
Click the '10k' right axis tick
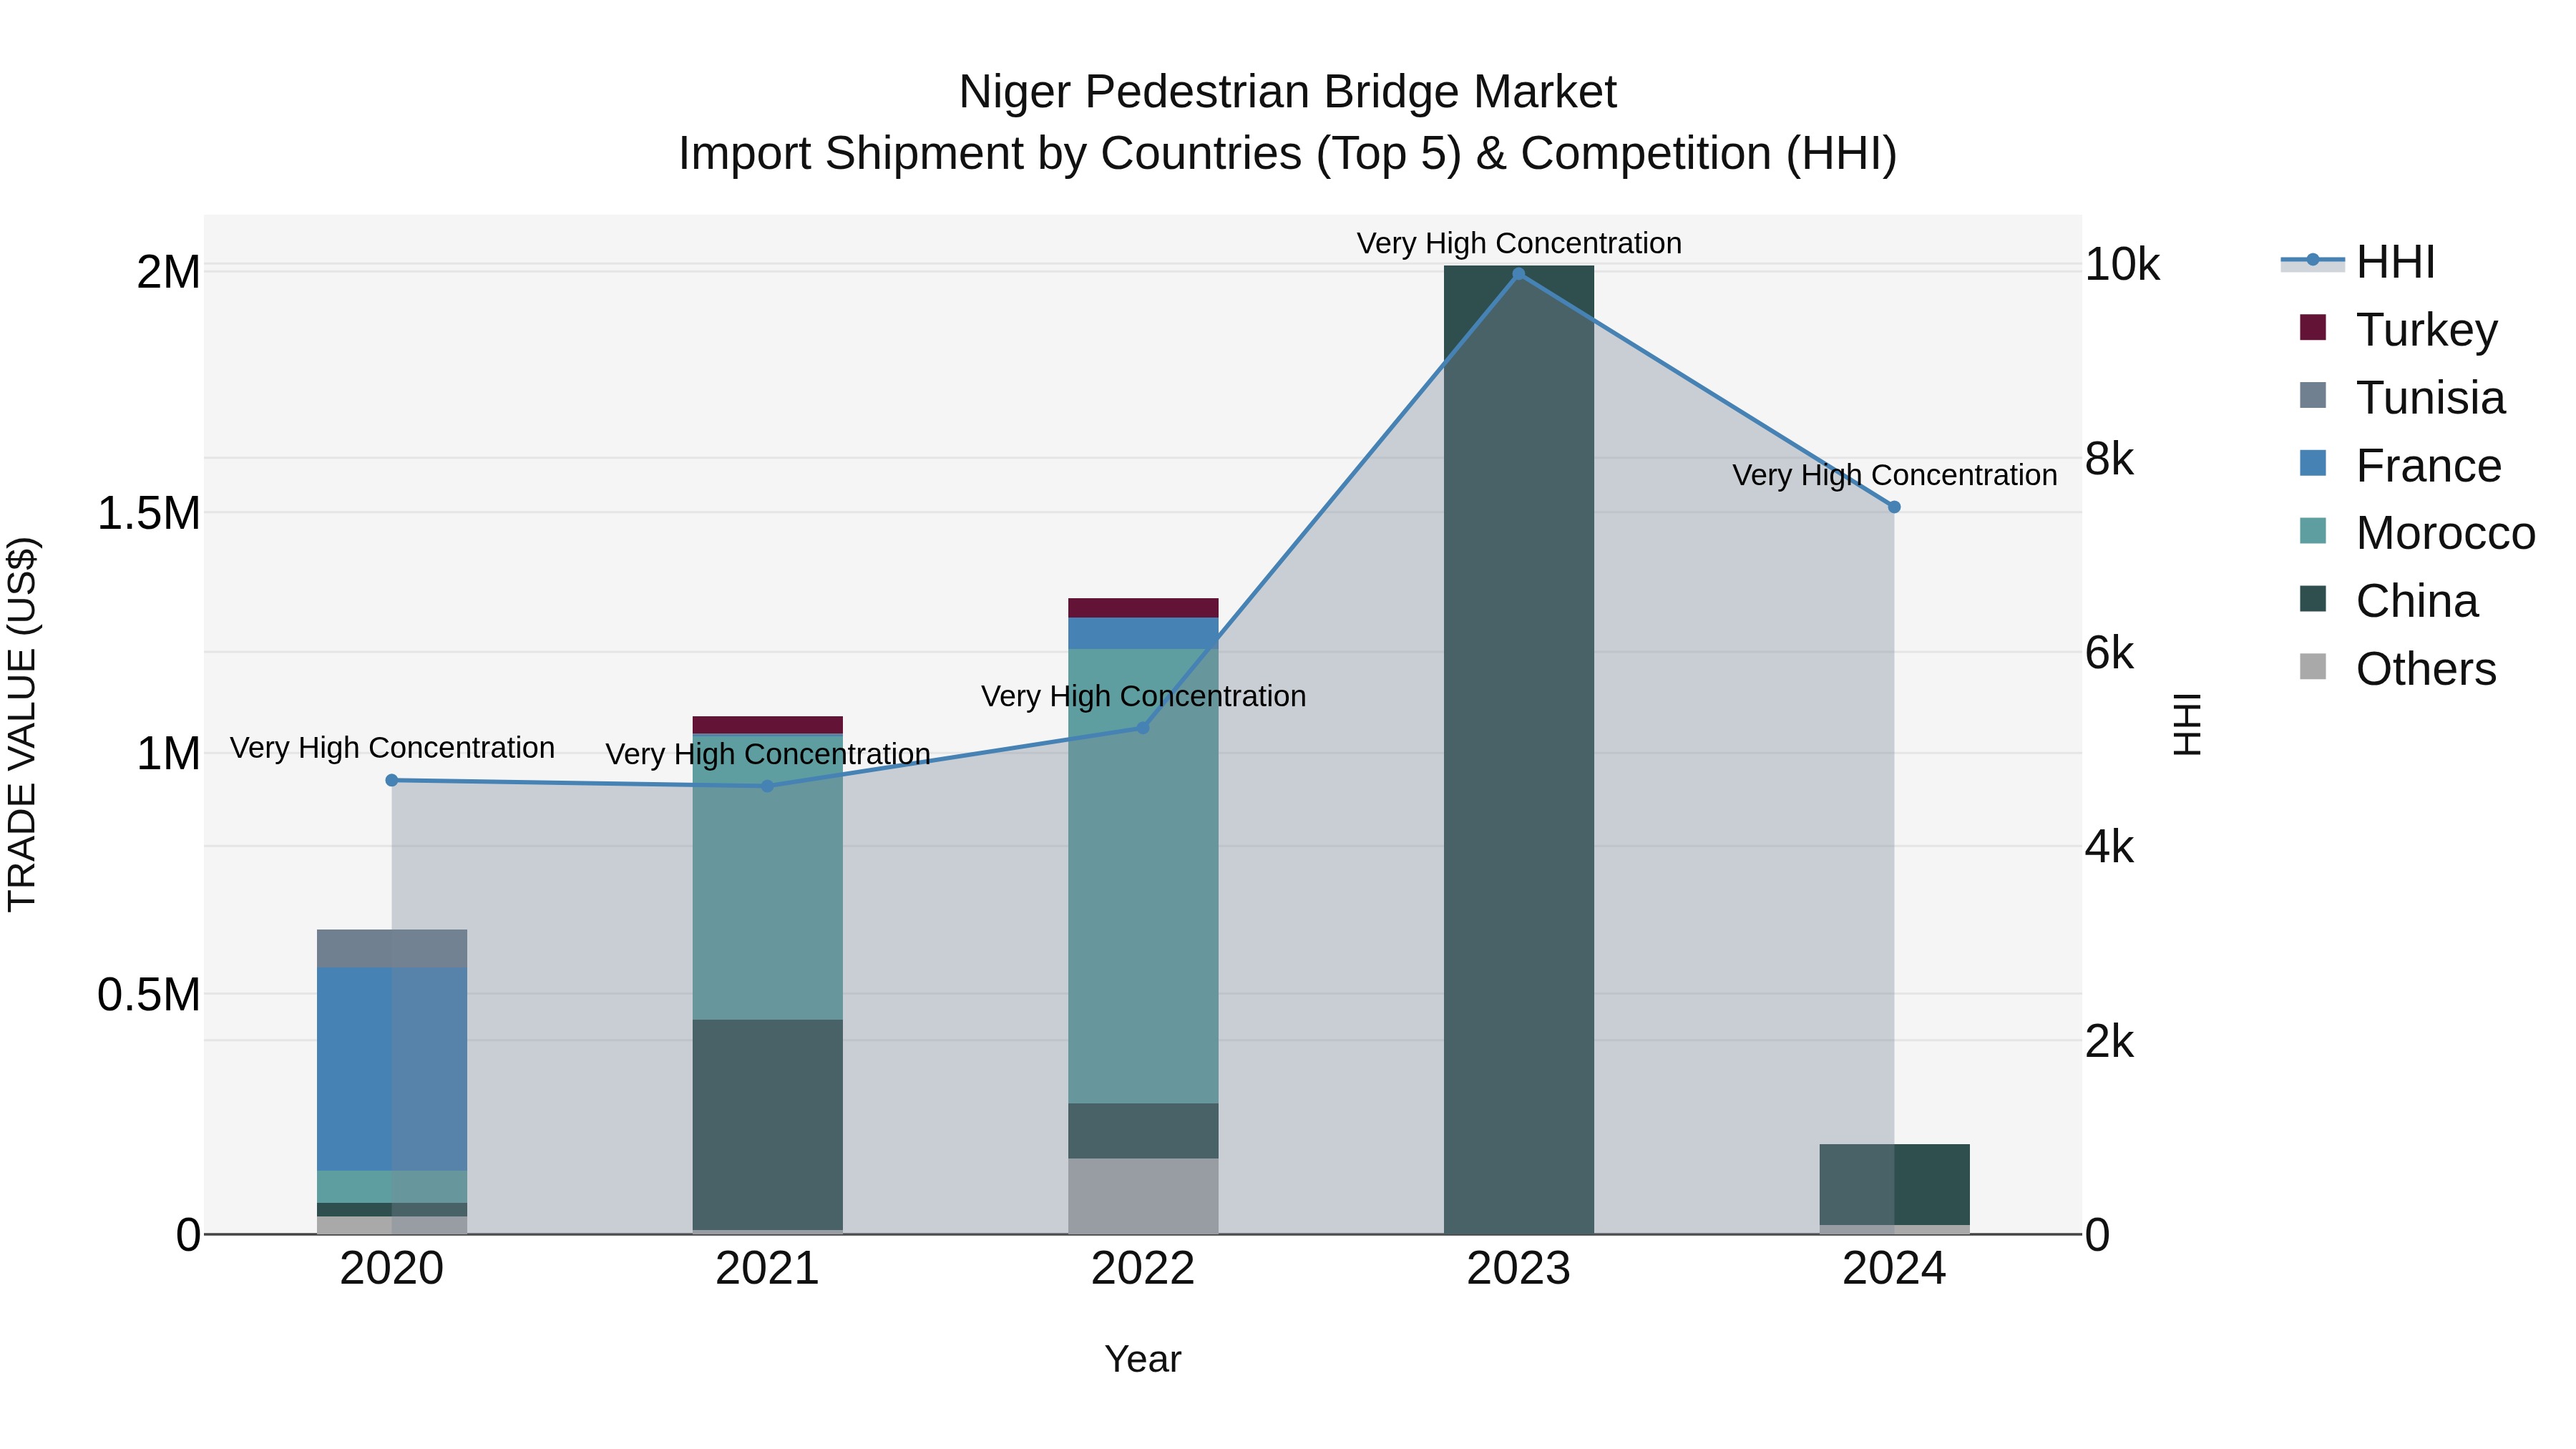(x=2123, y=265)
